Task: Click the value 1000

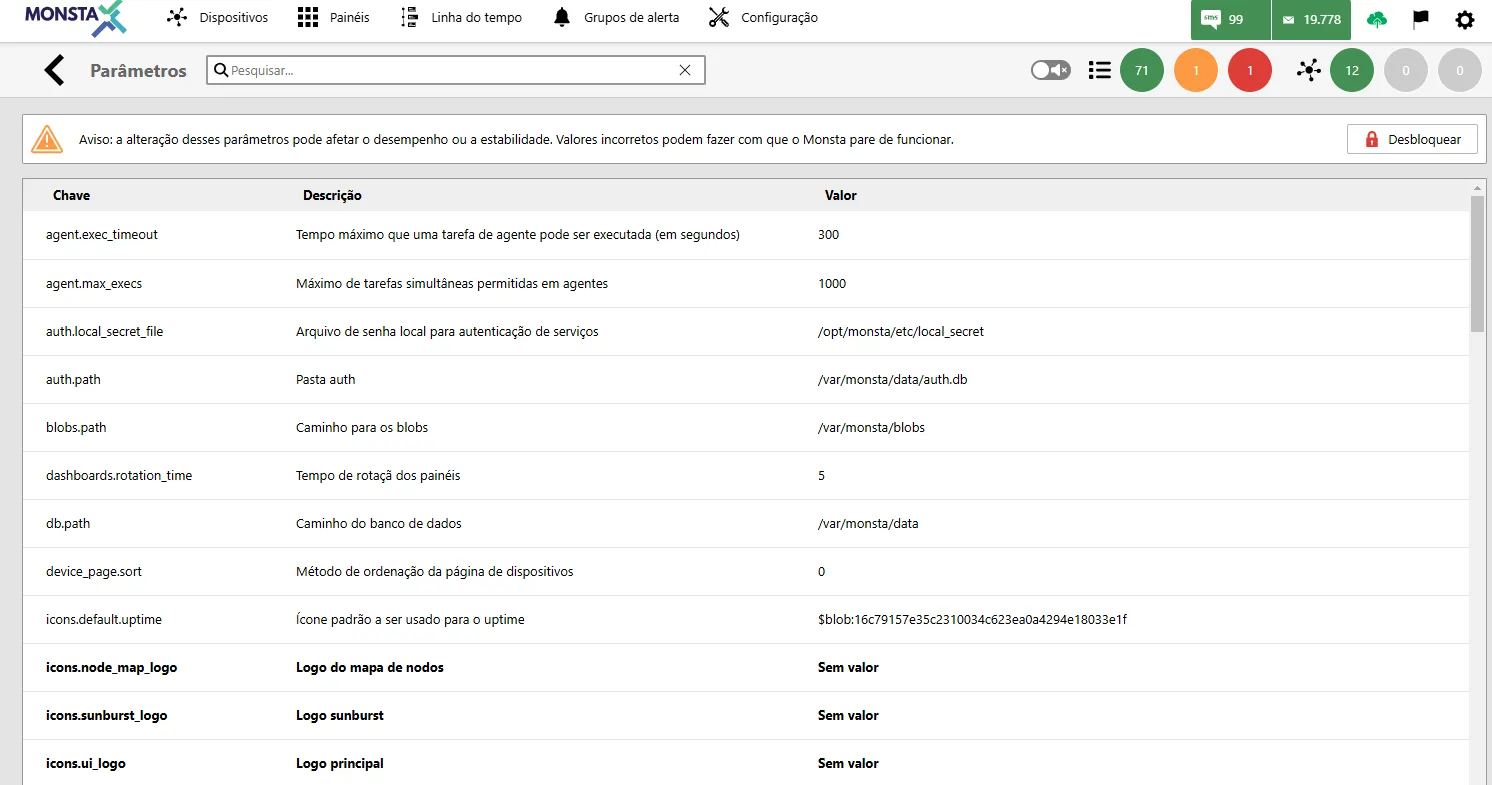Action: click(832, 283)
